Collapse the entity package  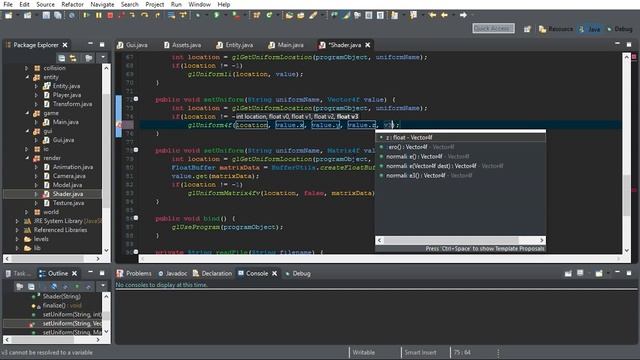coord(27,77)
